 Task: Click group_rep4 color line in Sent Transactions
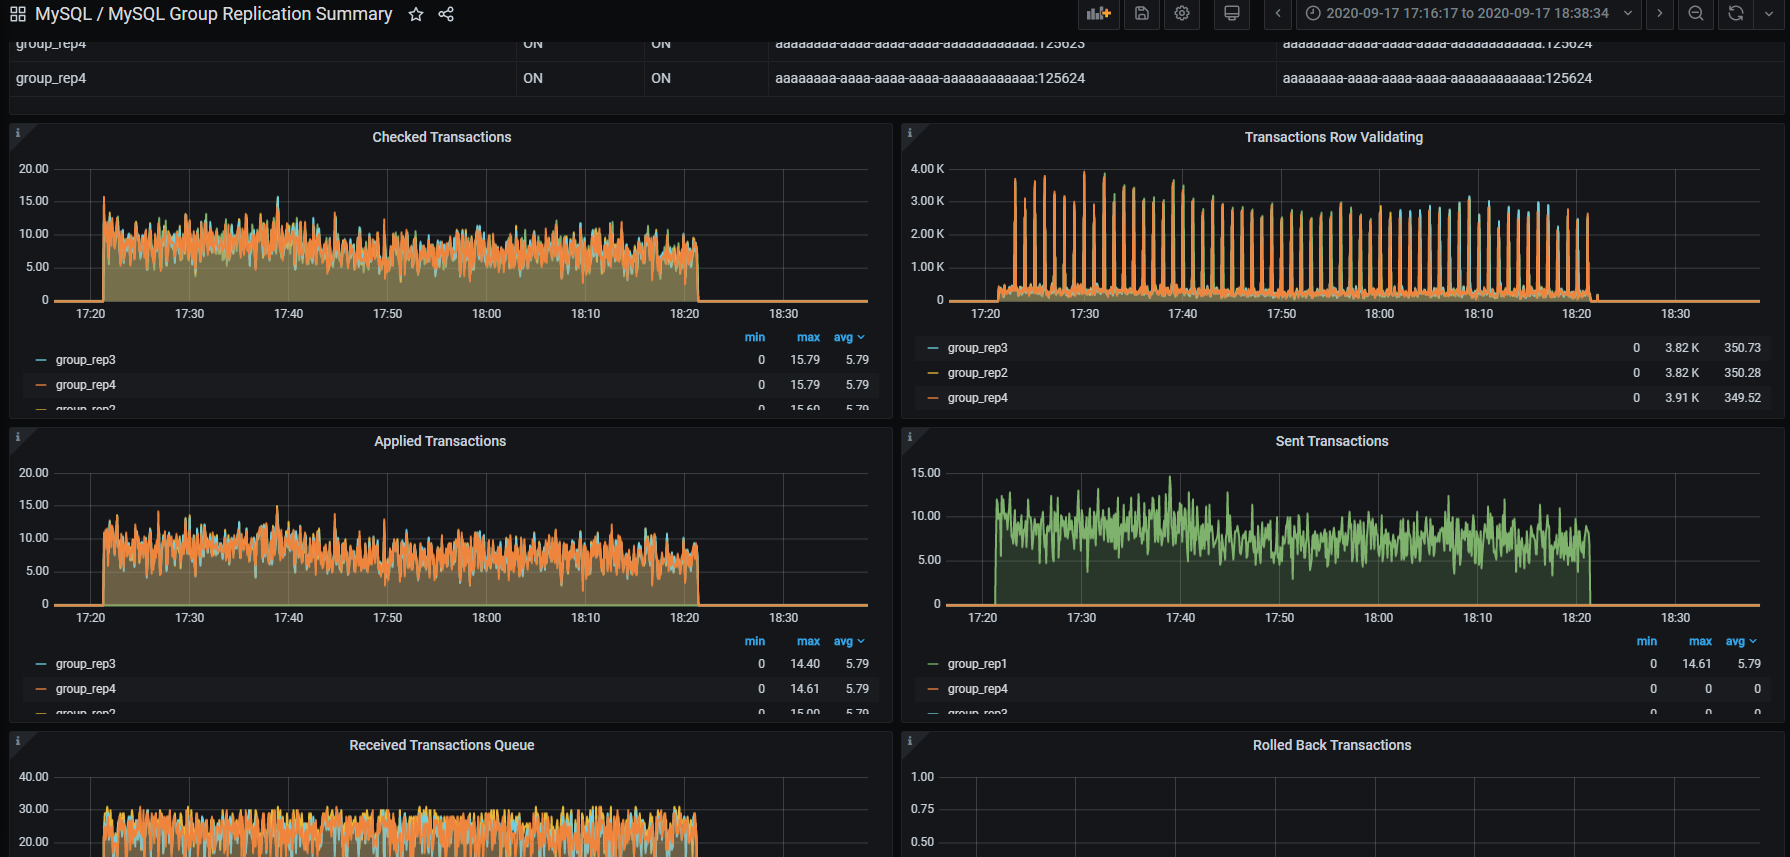coord(933,689)
